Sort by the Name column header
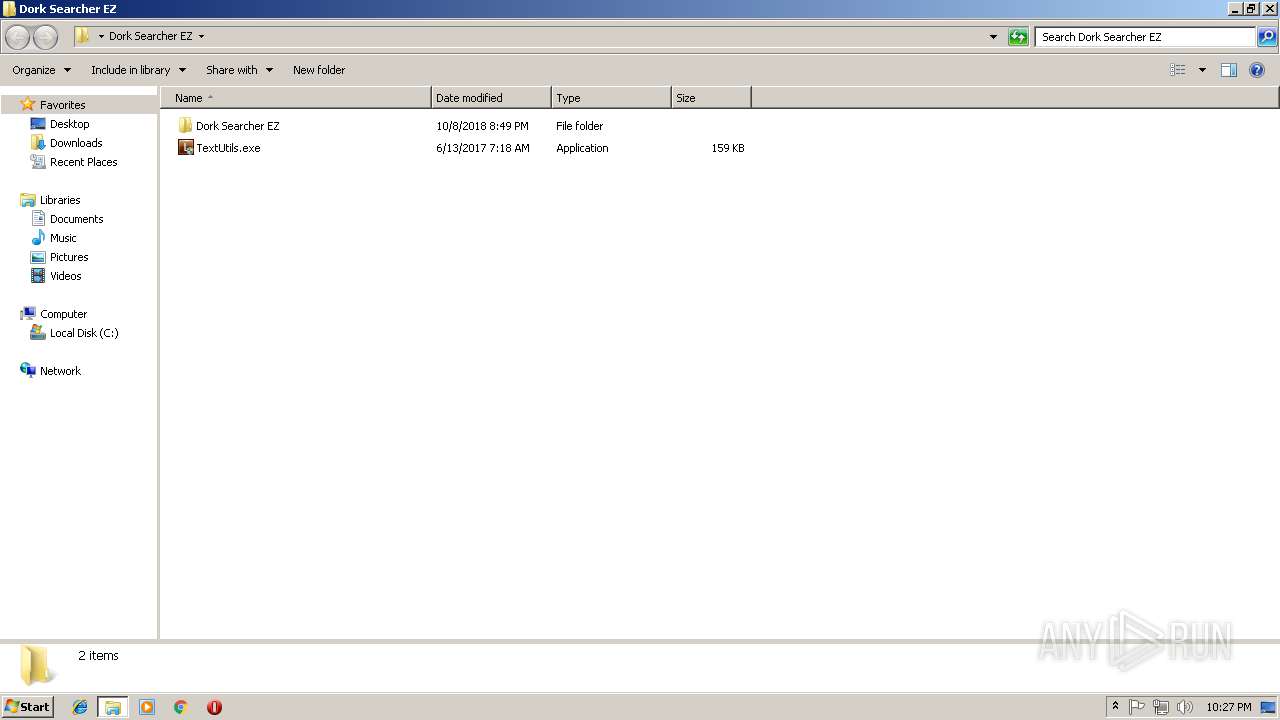This screenshot has height=720, width=1280. coord(296,98)
